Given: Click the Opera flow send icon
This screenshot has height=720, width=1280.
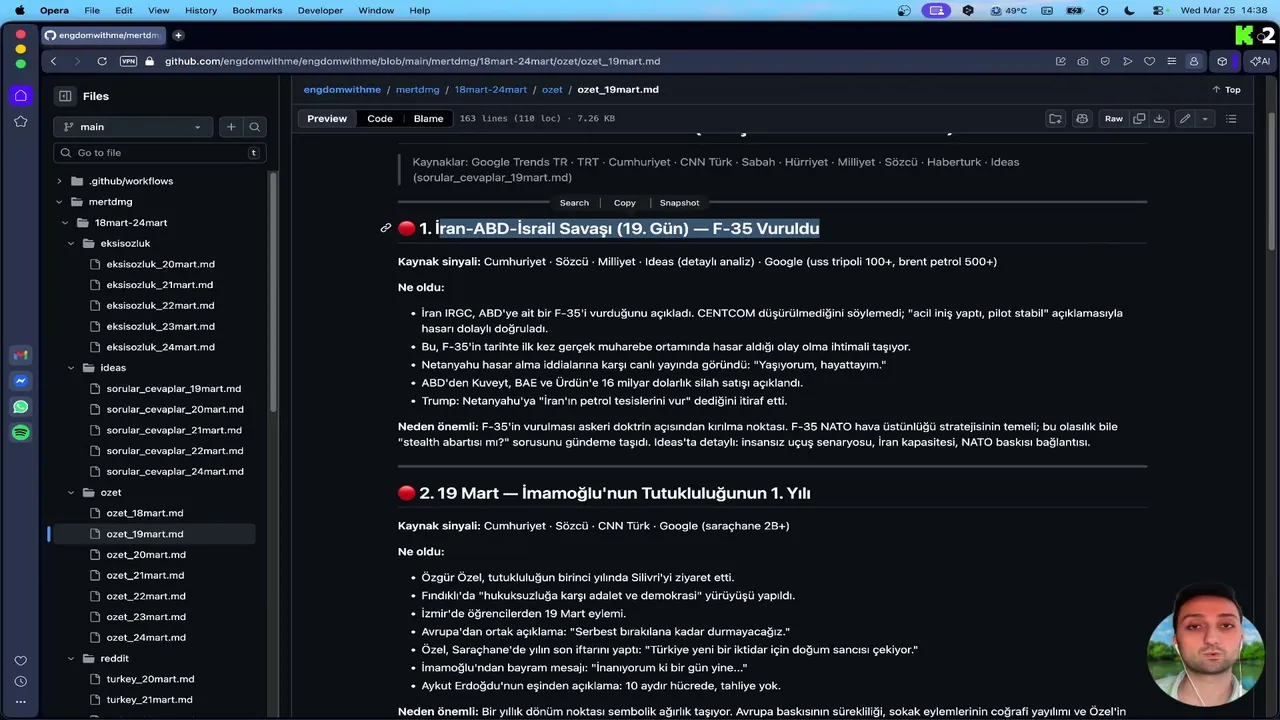Looking at the screenshot, I should pos(1127,61).
